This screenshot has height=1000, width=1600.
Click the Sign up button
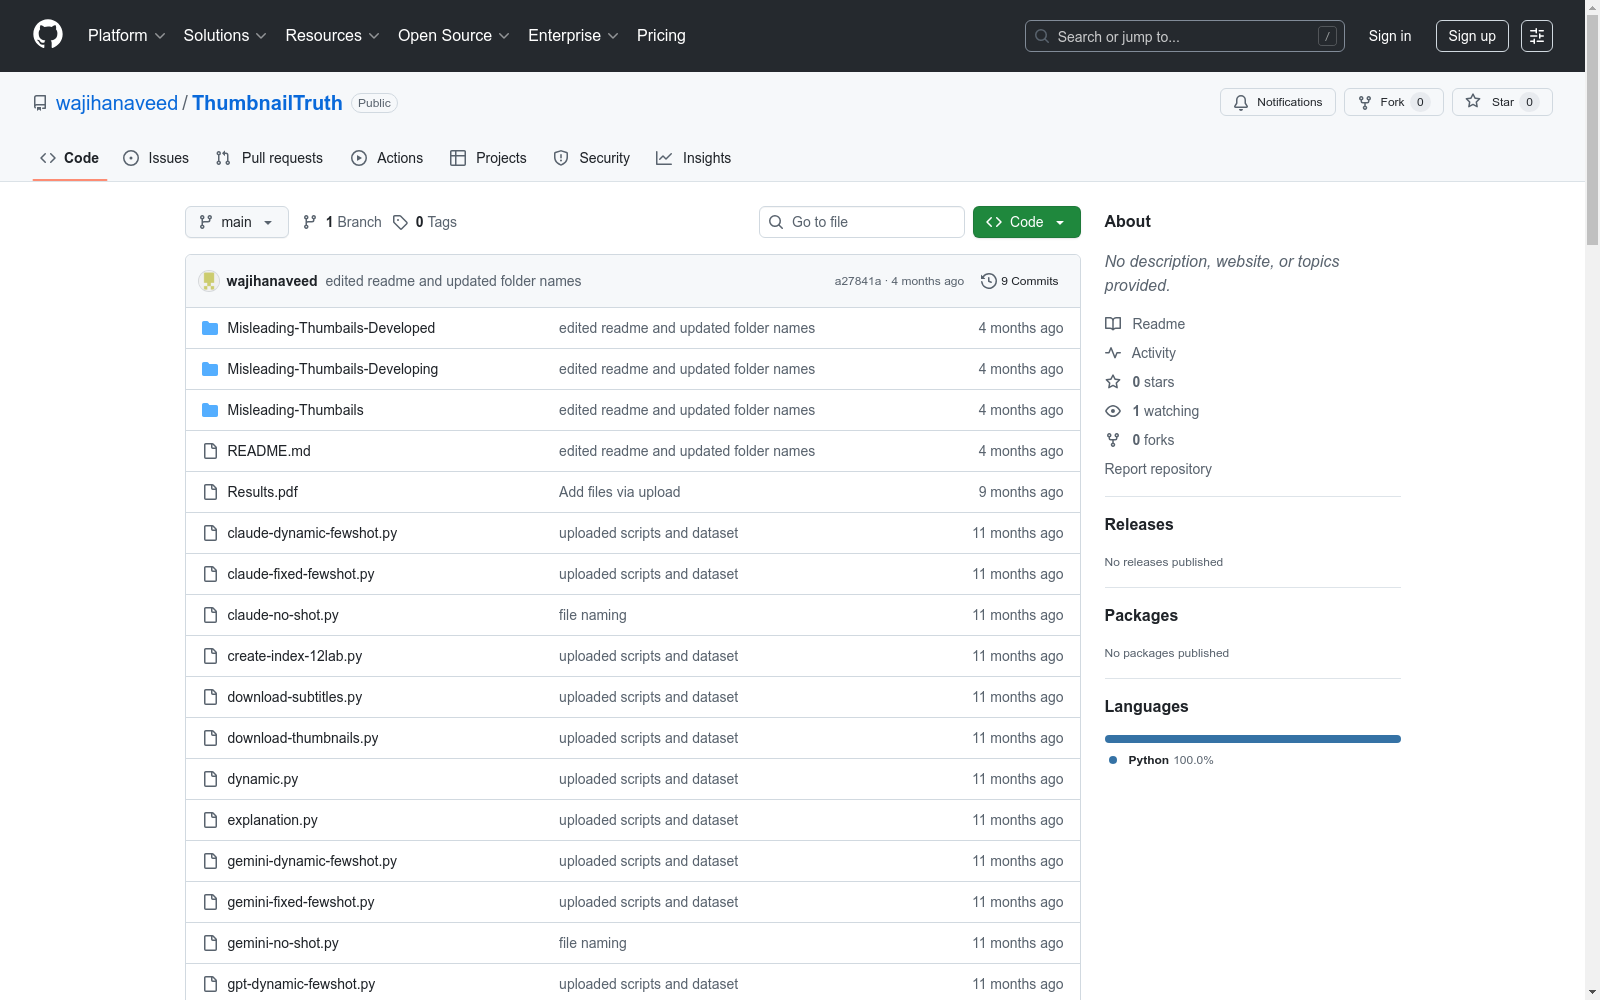tap(1472, 36)
